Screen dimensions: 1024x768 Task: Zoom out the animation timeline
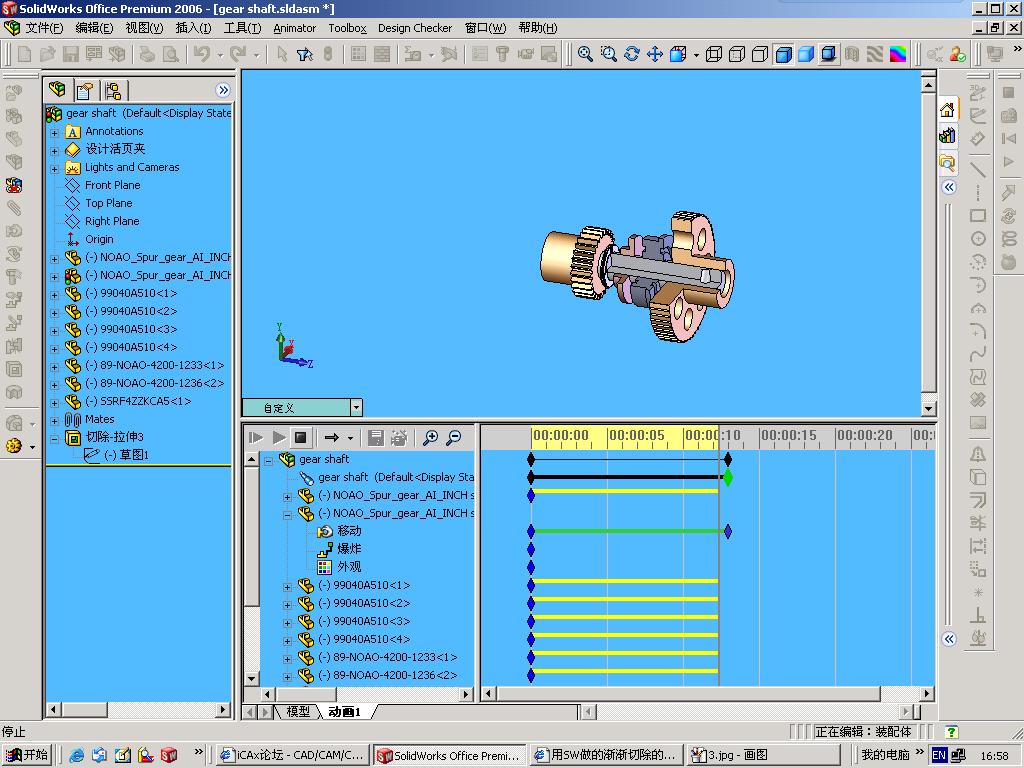(x=453, y=438)
